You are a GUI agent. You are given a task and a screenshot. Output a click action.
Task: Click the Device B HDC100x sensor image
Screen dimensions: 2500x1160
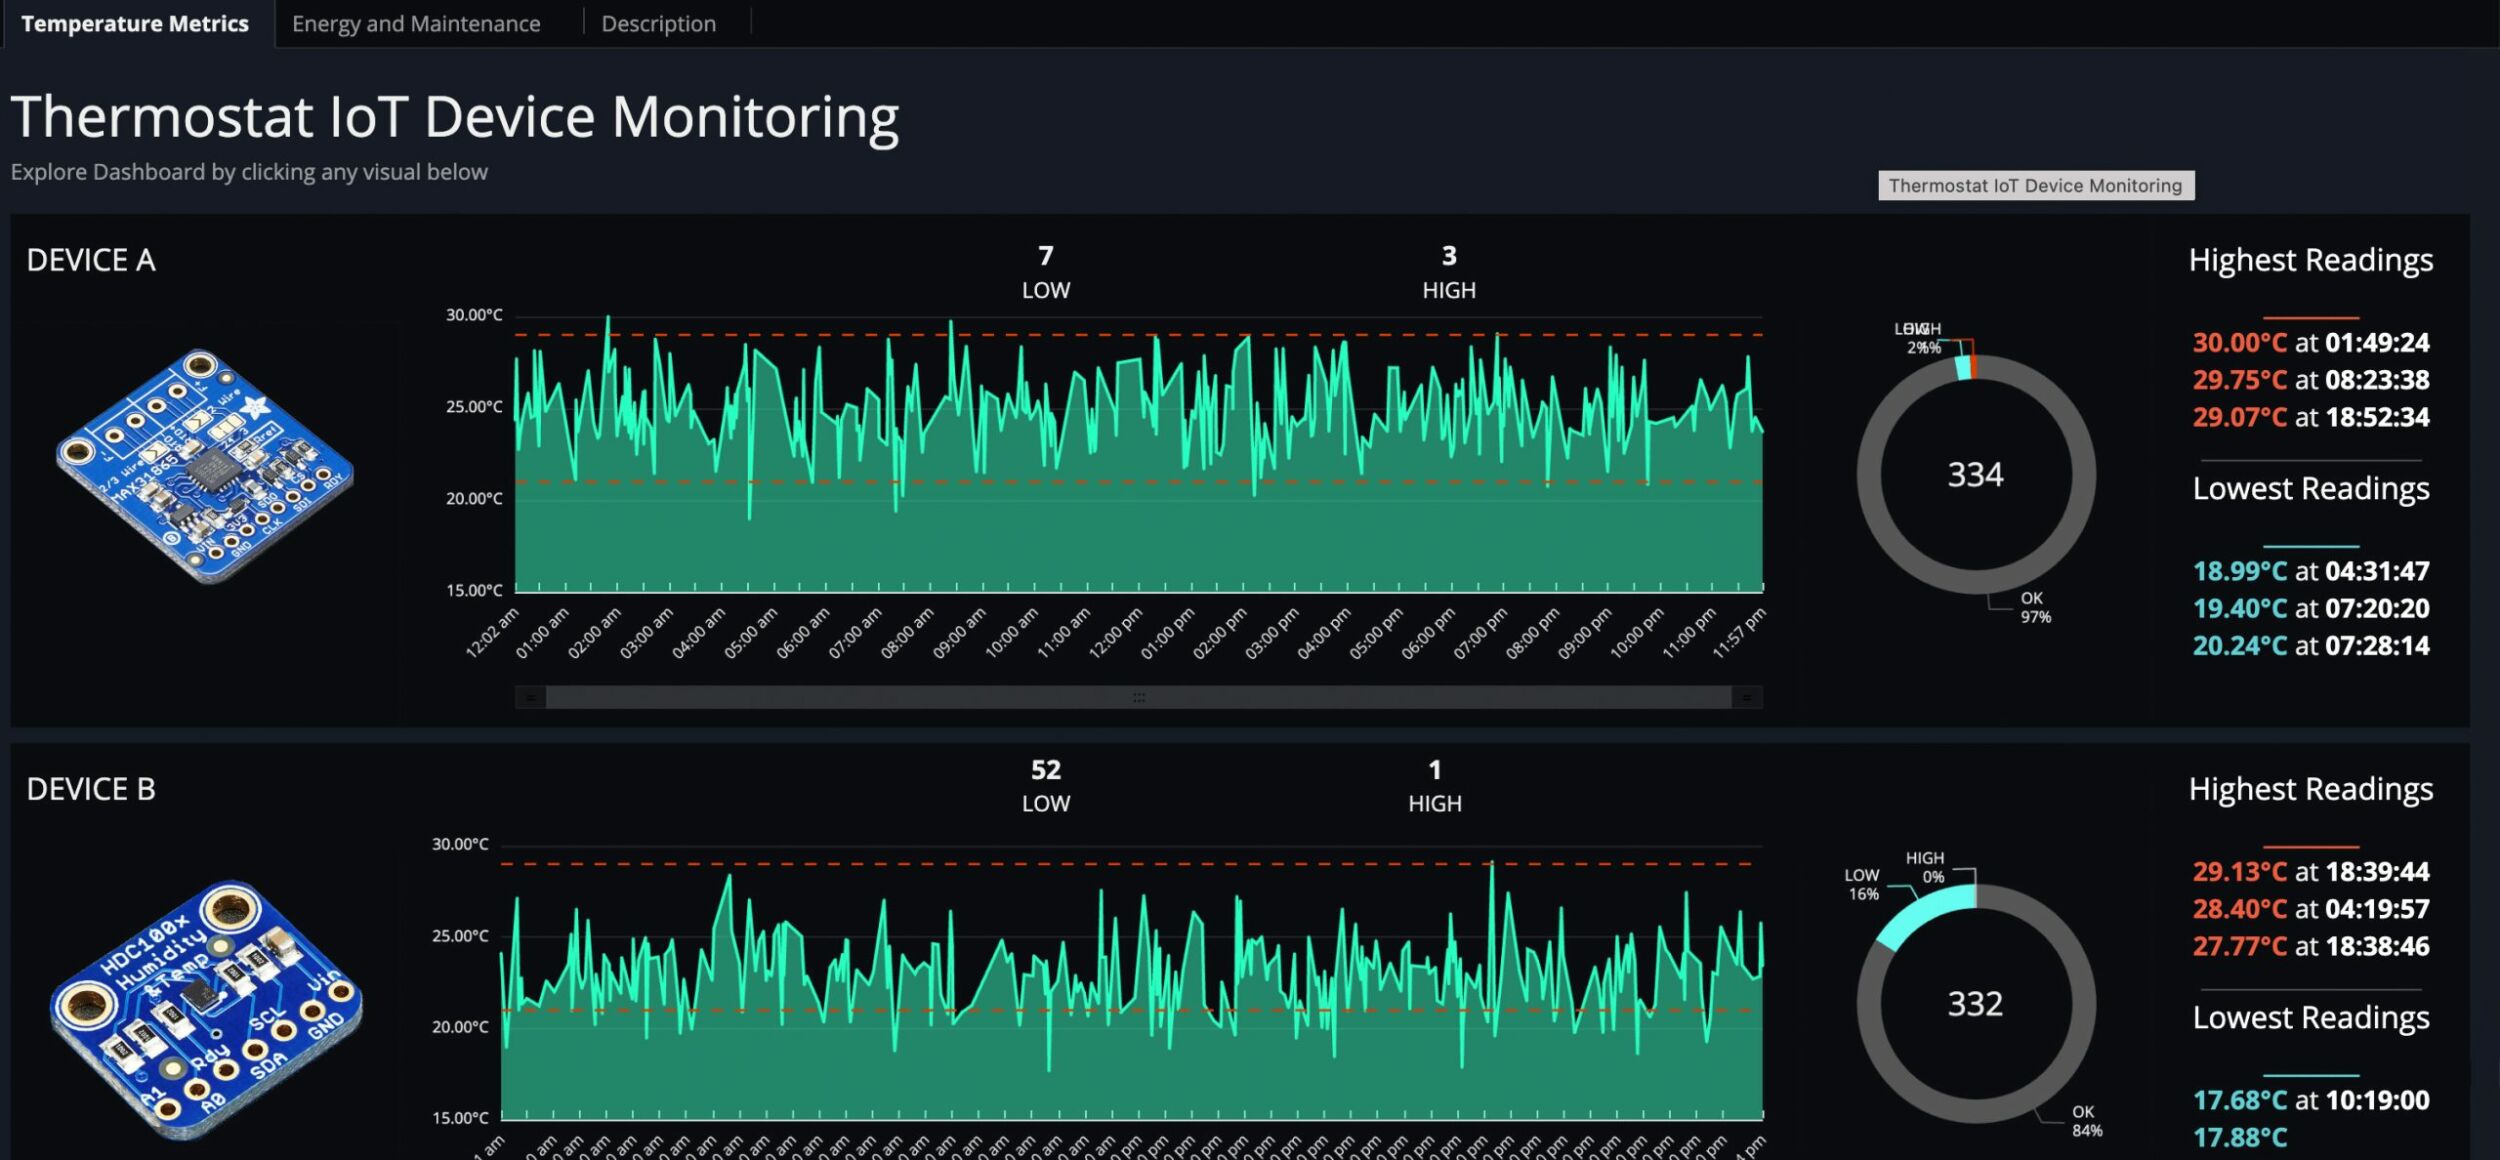[x=200, y=1000]
